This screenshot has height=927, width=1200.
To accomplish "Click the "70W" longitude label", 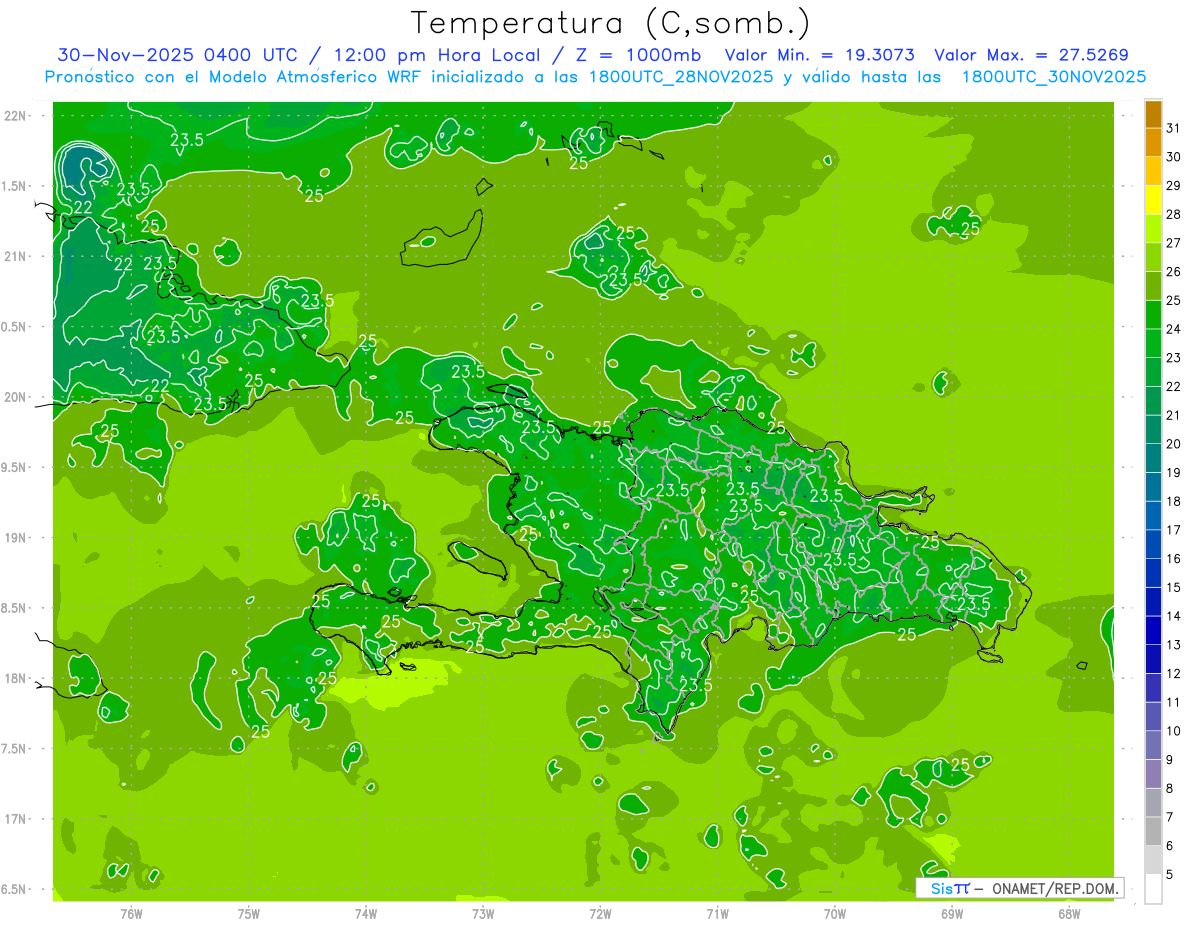I will pyautogui.click(x=835, y=913).
